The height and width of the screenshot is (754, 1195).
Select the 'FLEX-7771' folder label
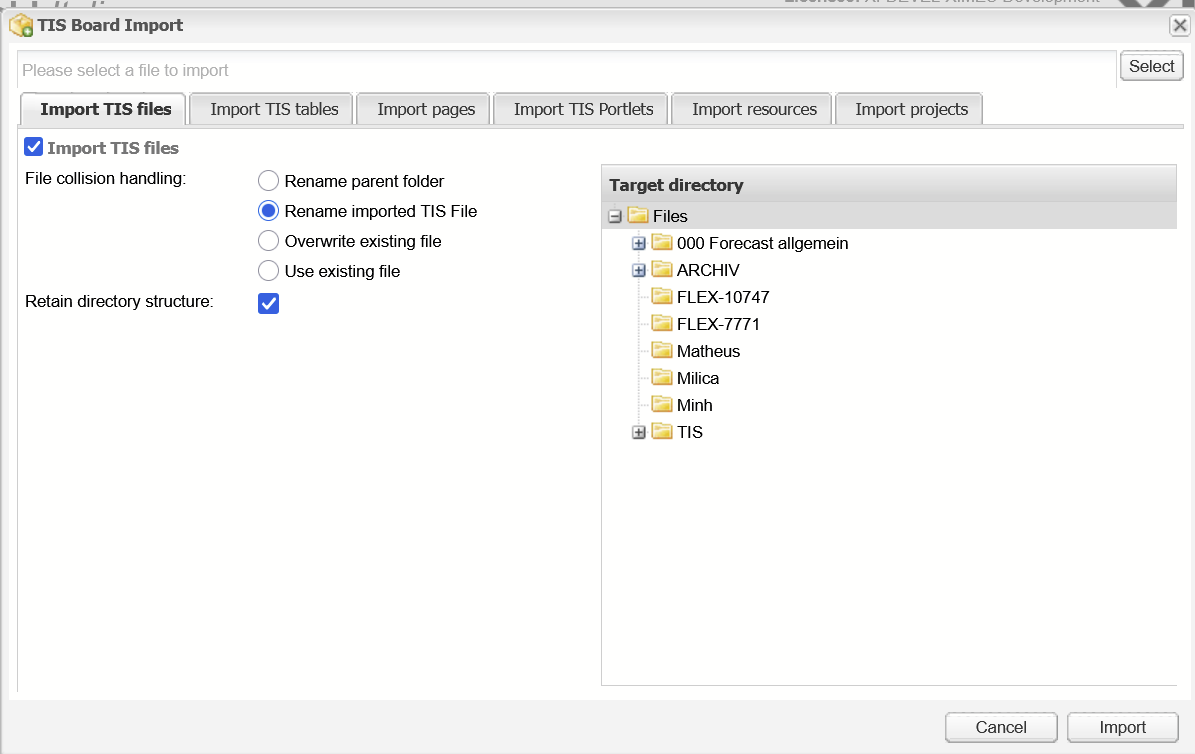point(718,324)
